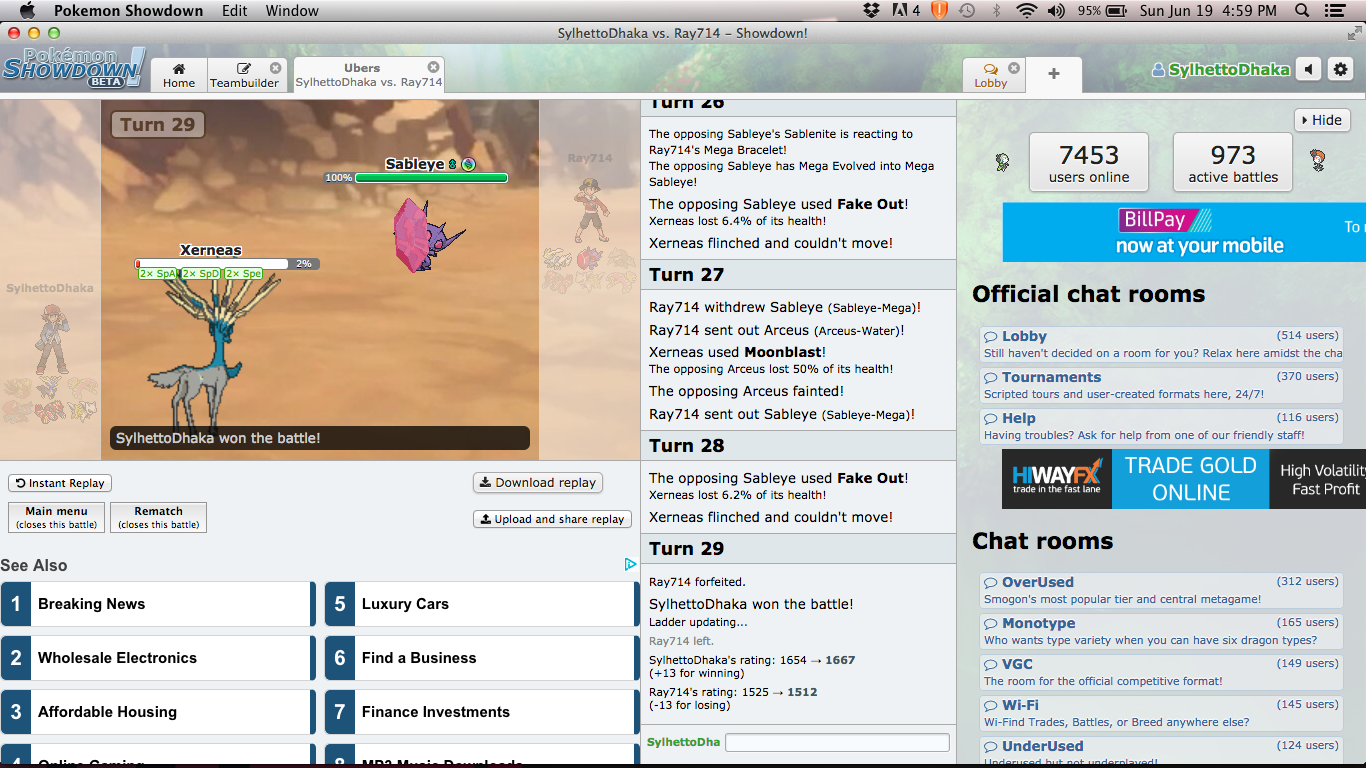Open the Home tab
Viewport: 1366px width, 768px height.
pos(179,76)
